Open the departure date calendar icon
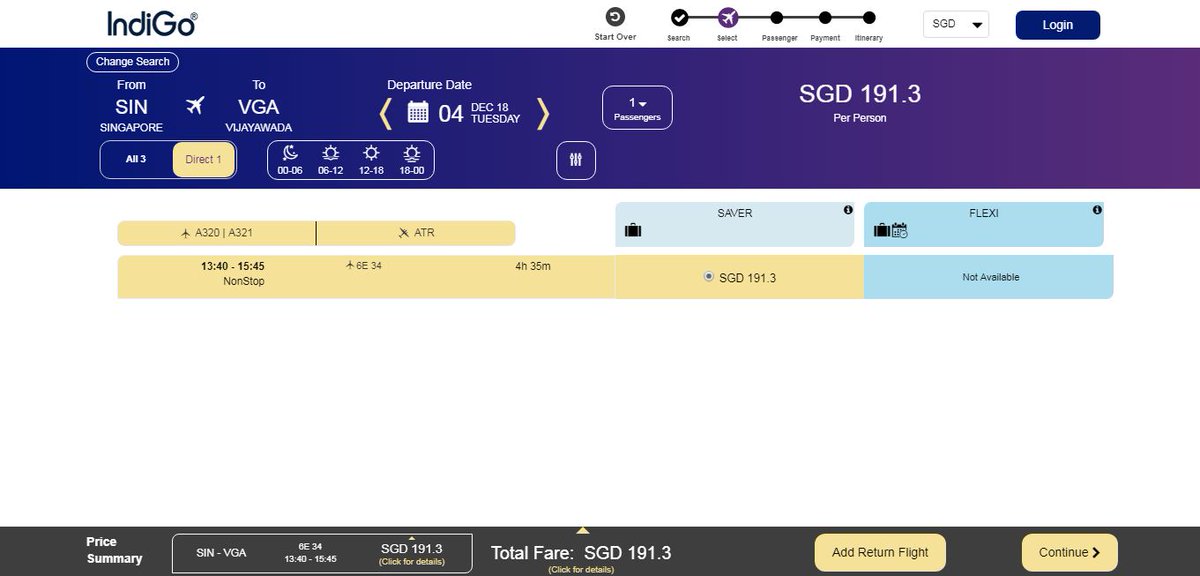The image size is (1200, 576). pyautogui.click(x=418, y=112)
